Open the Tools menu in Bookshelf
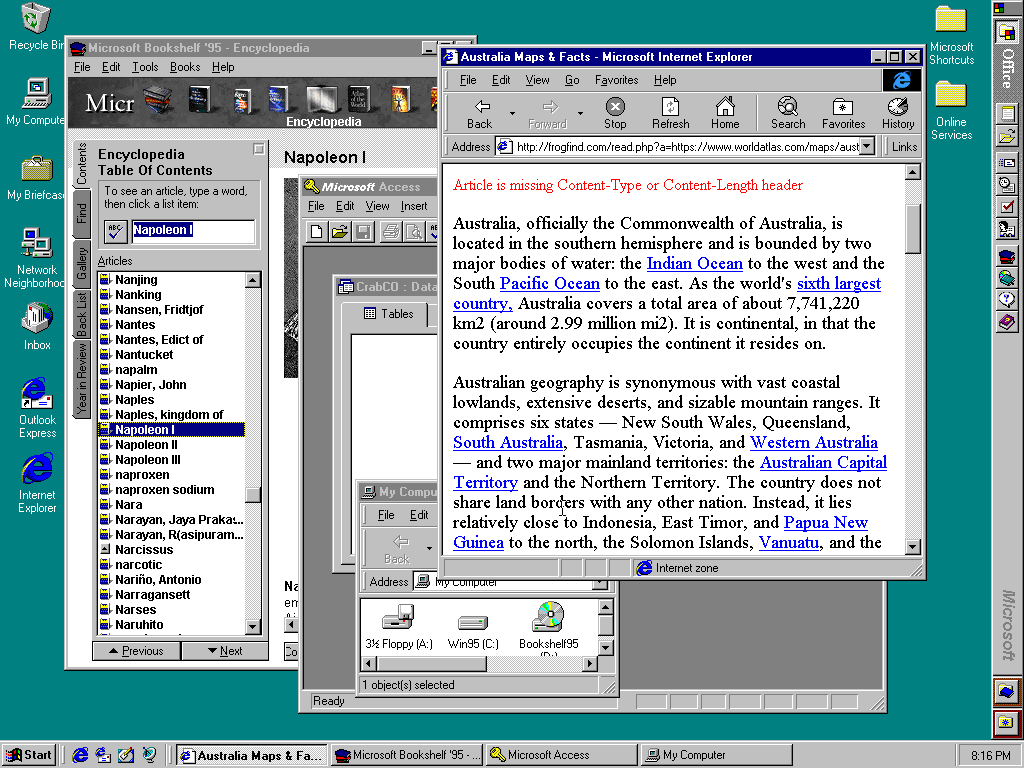 [x=145, y=67]
